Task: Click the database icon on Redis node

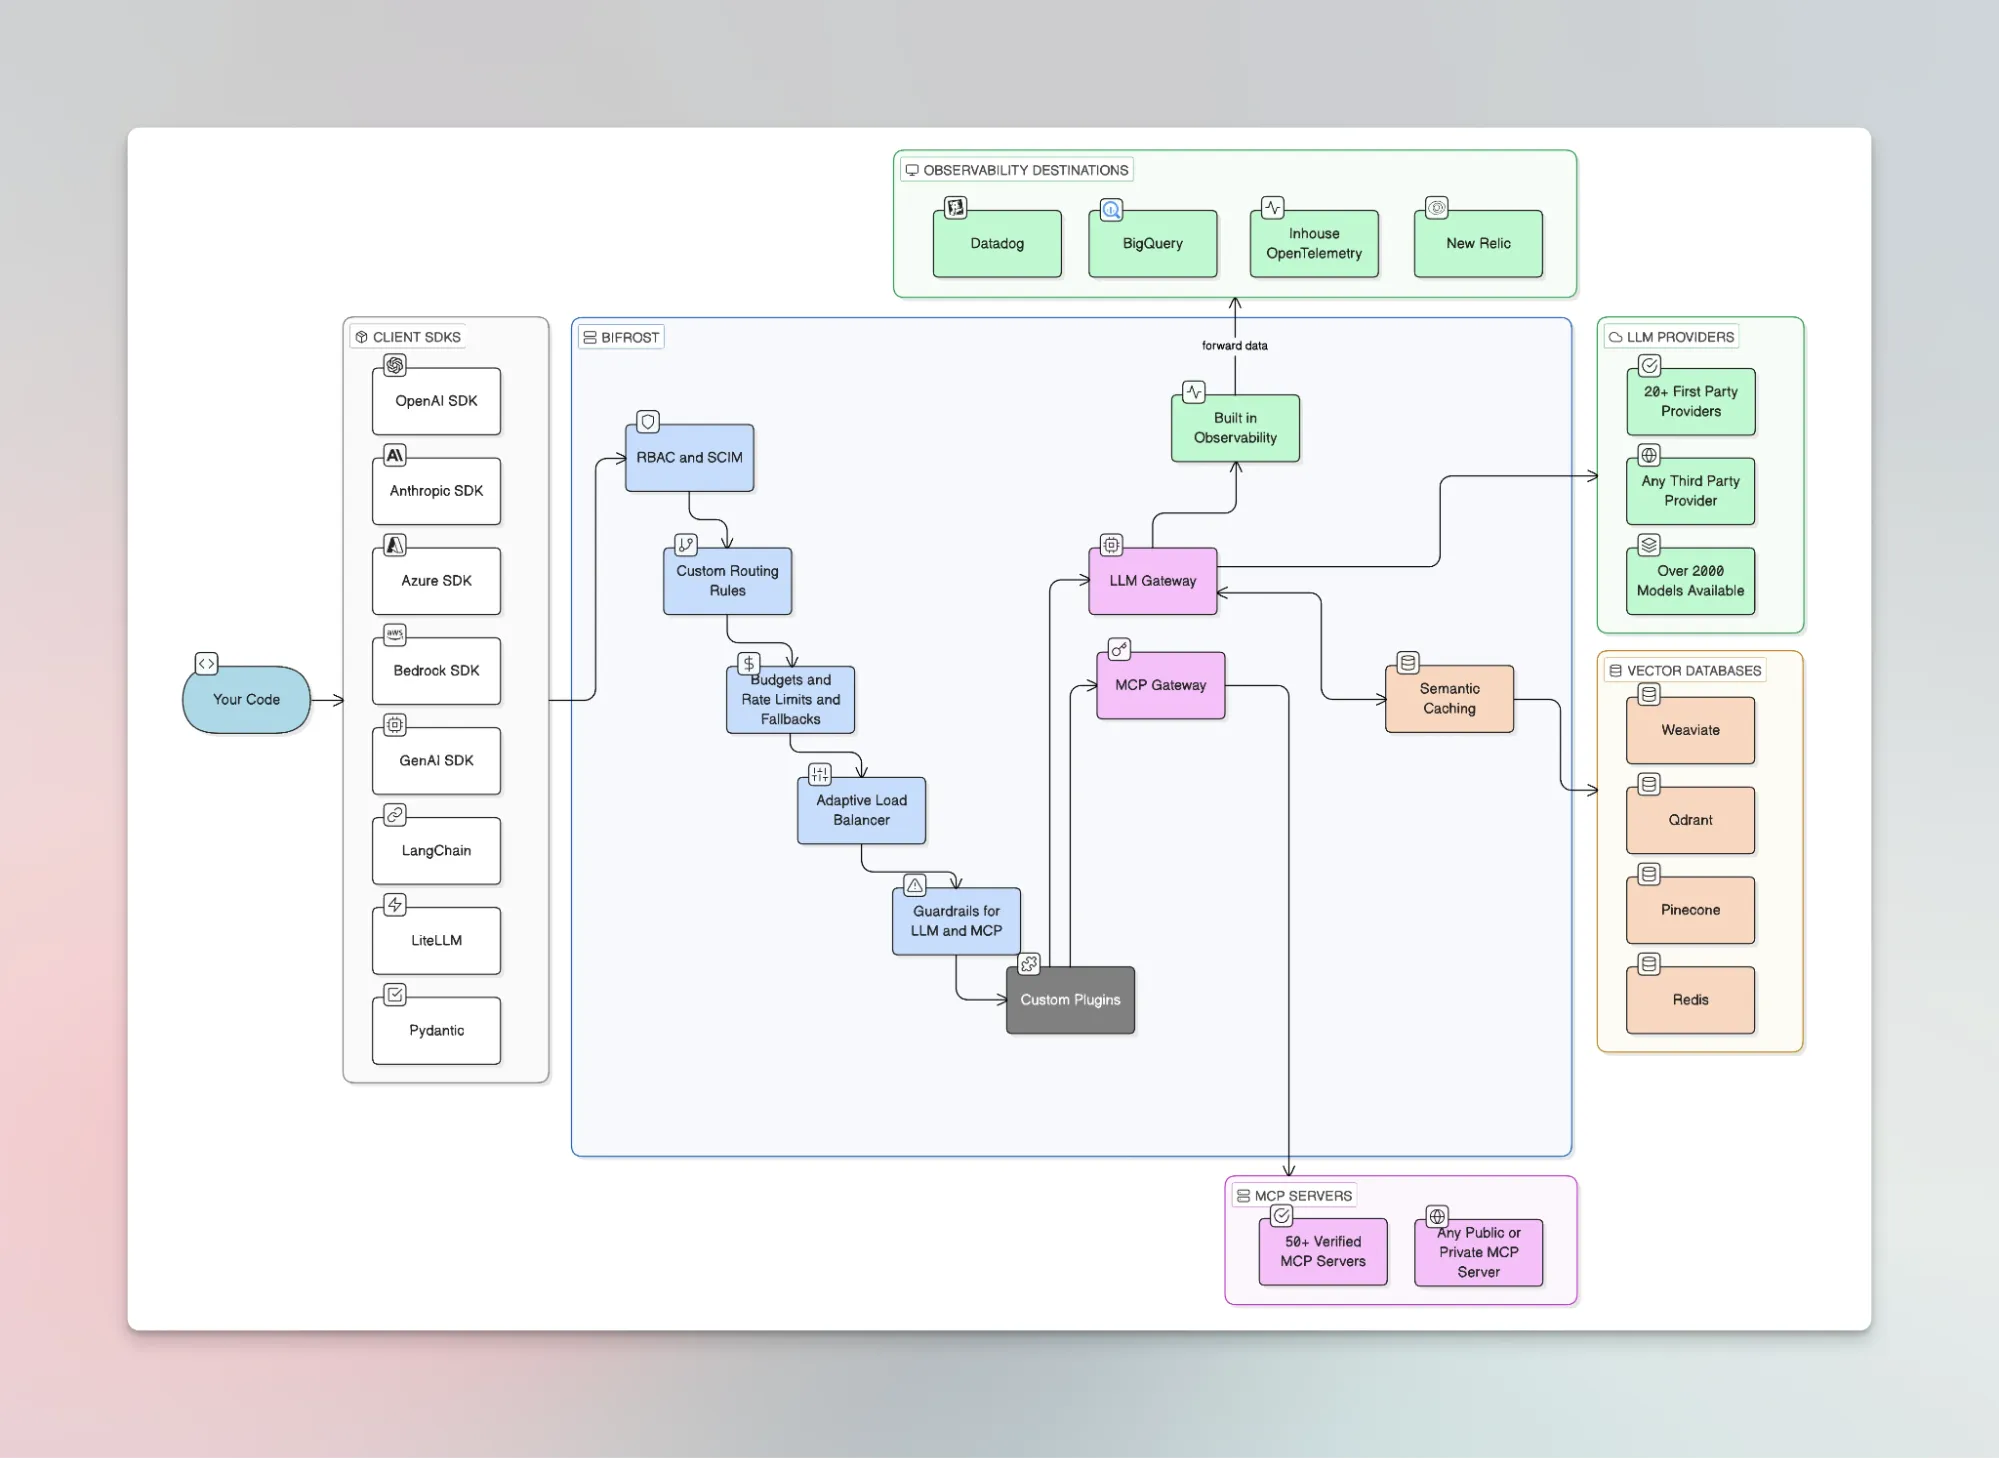Action: [1649, 965]
